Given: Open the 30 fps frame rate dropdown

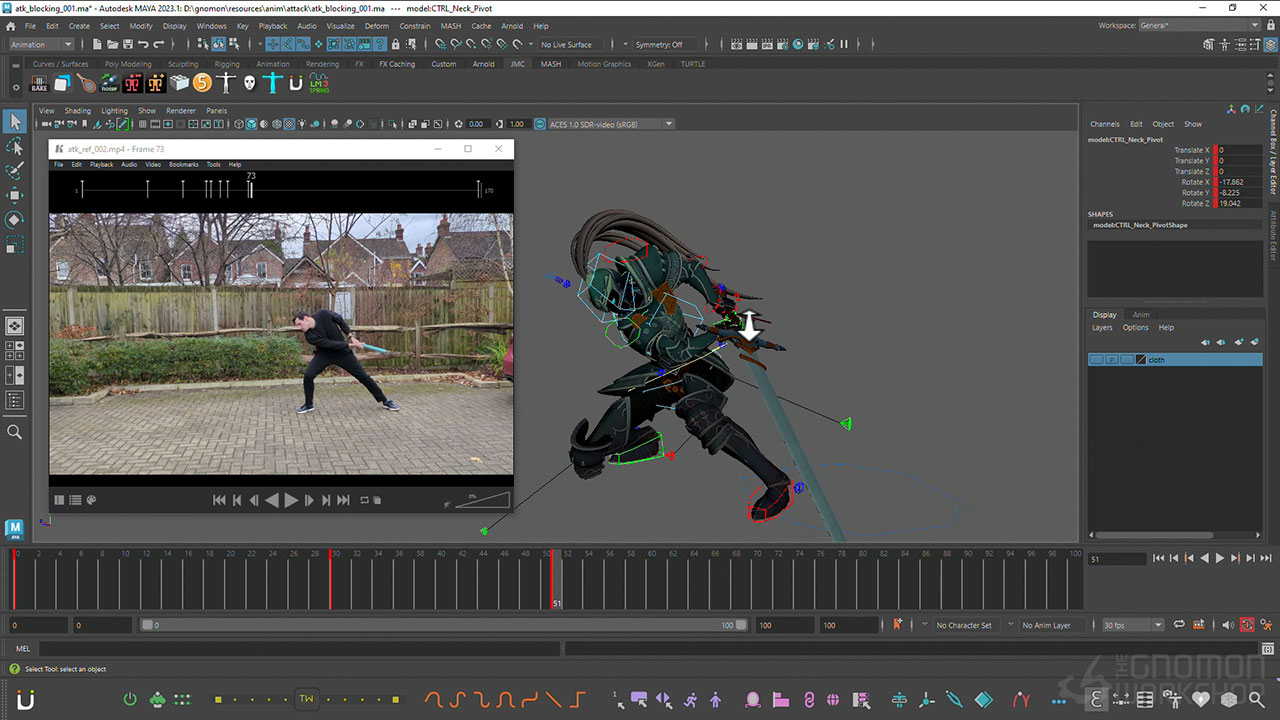Looking at the screenshot, I should (1158, 625).
